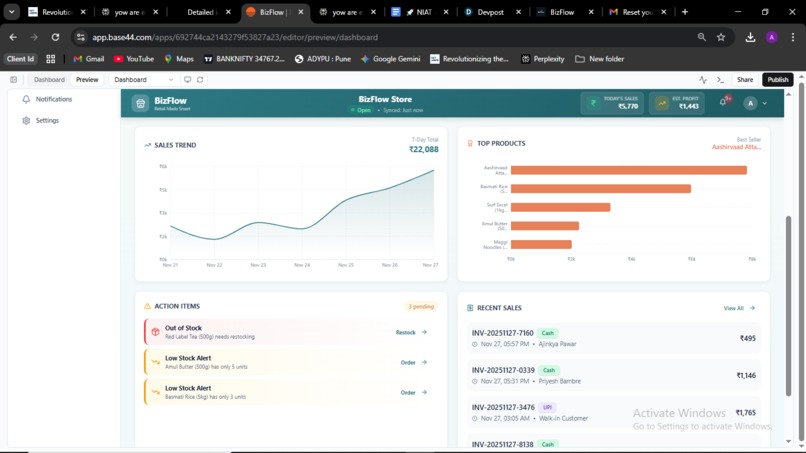This screenshot has height=453, width=806.
Task: Open the tab search dropdown arrow
Action: click(11, 11)
